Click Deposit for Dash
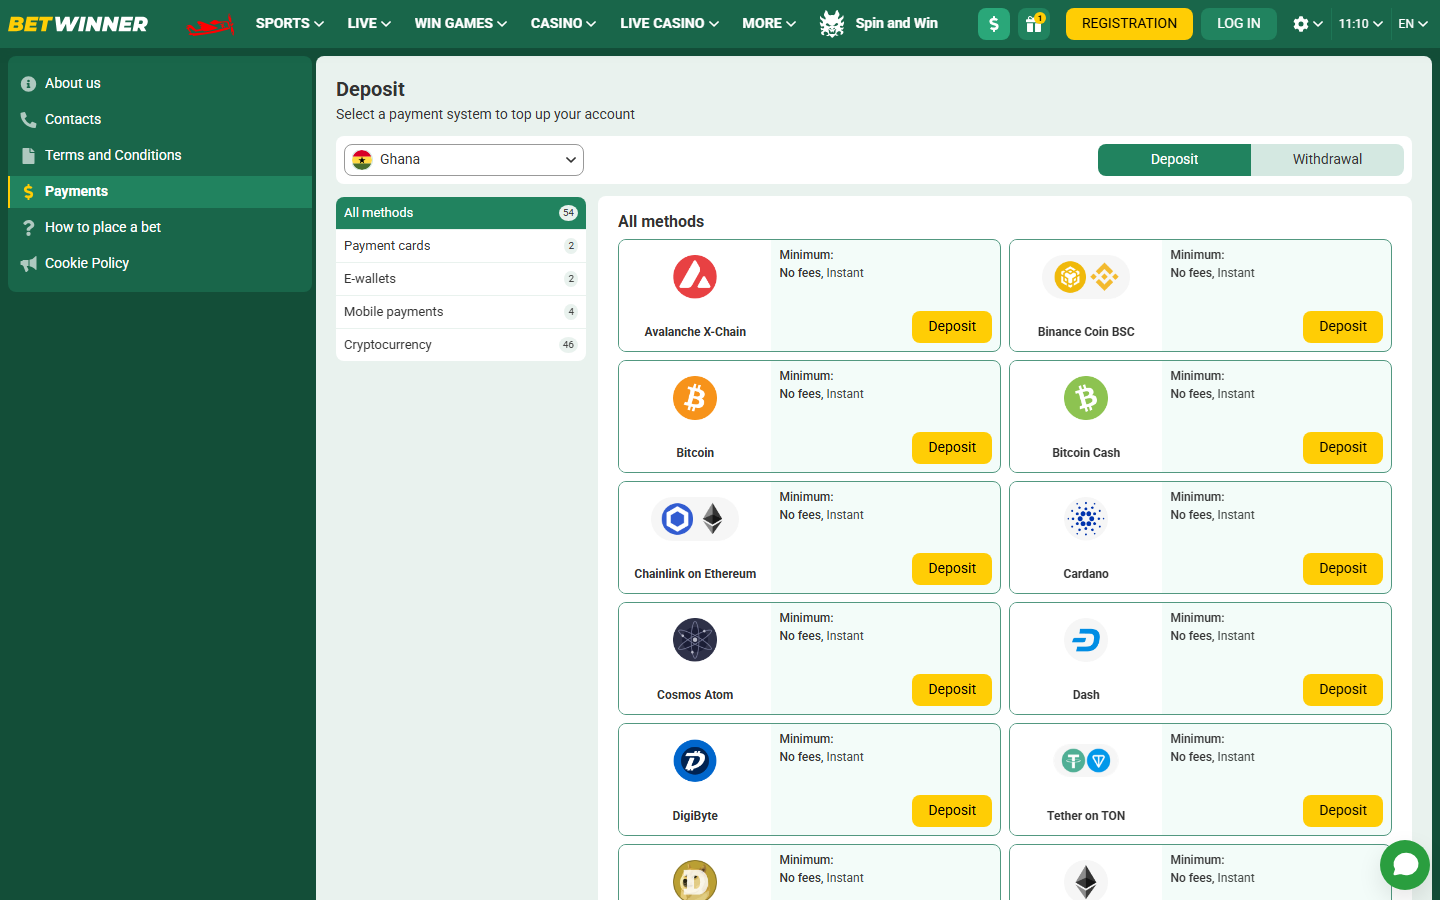The height and width of the screenshot is (900, 1440). pos(1343,690)
